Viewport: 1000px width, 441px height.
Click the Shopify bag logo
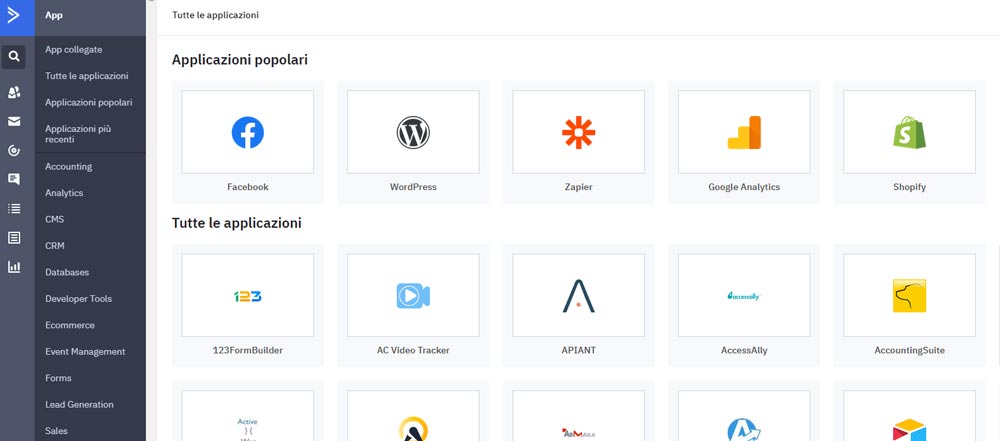[909, 132]
